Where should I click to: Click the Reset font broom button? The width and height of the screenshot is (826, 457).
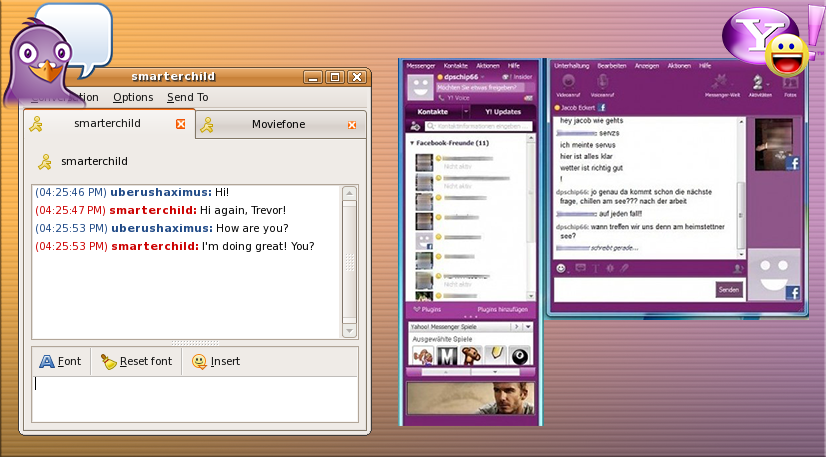pos(136,361)
